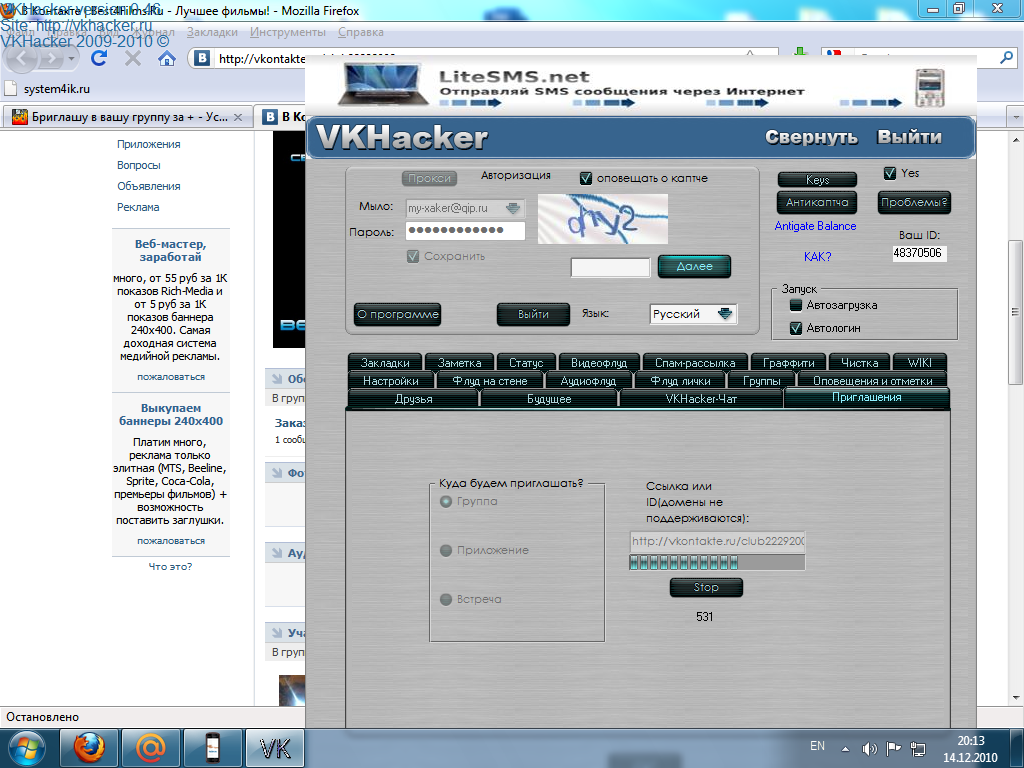
Task: Click the 'Пароль' password field
Action: coord(465,231)
